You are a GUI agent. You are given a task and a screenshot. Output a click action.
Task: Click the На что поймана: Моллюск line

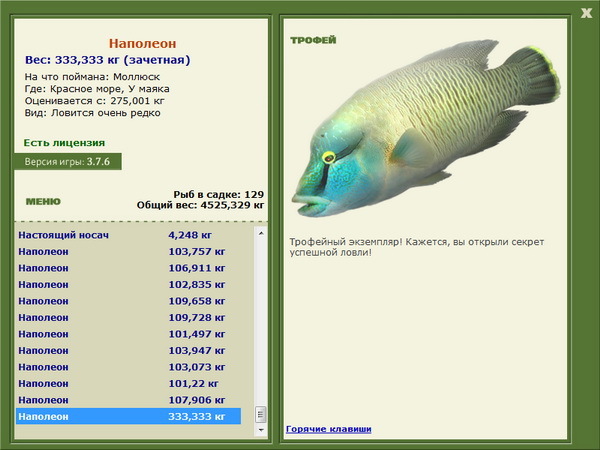pyautogui.click(x=92, y=77)
